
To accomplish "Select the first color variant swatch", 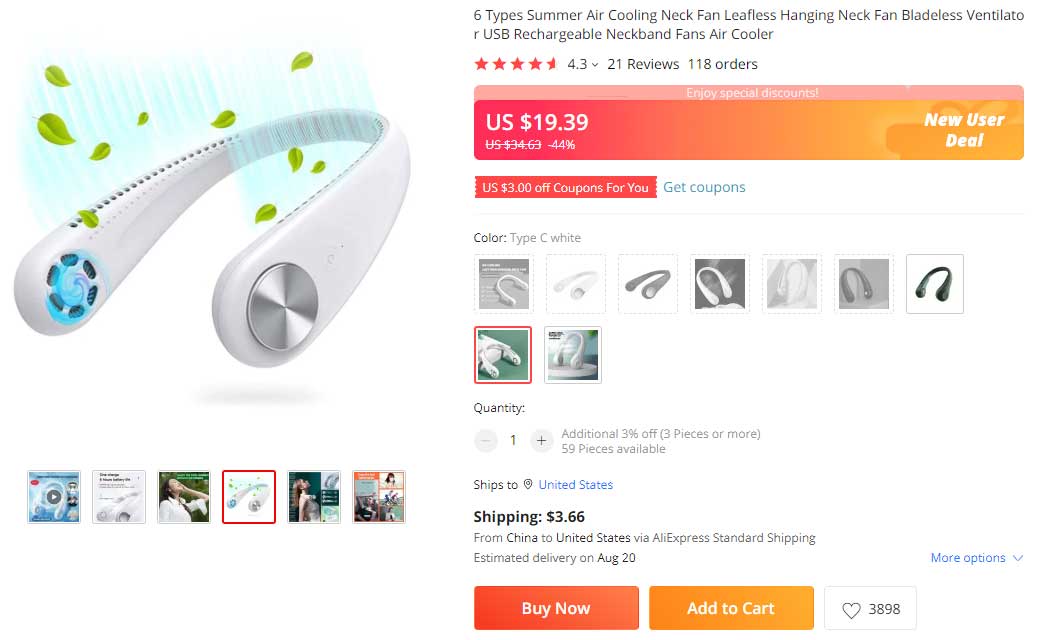I will pos(503,284).
